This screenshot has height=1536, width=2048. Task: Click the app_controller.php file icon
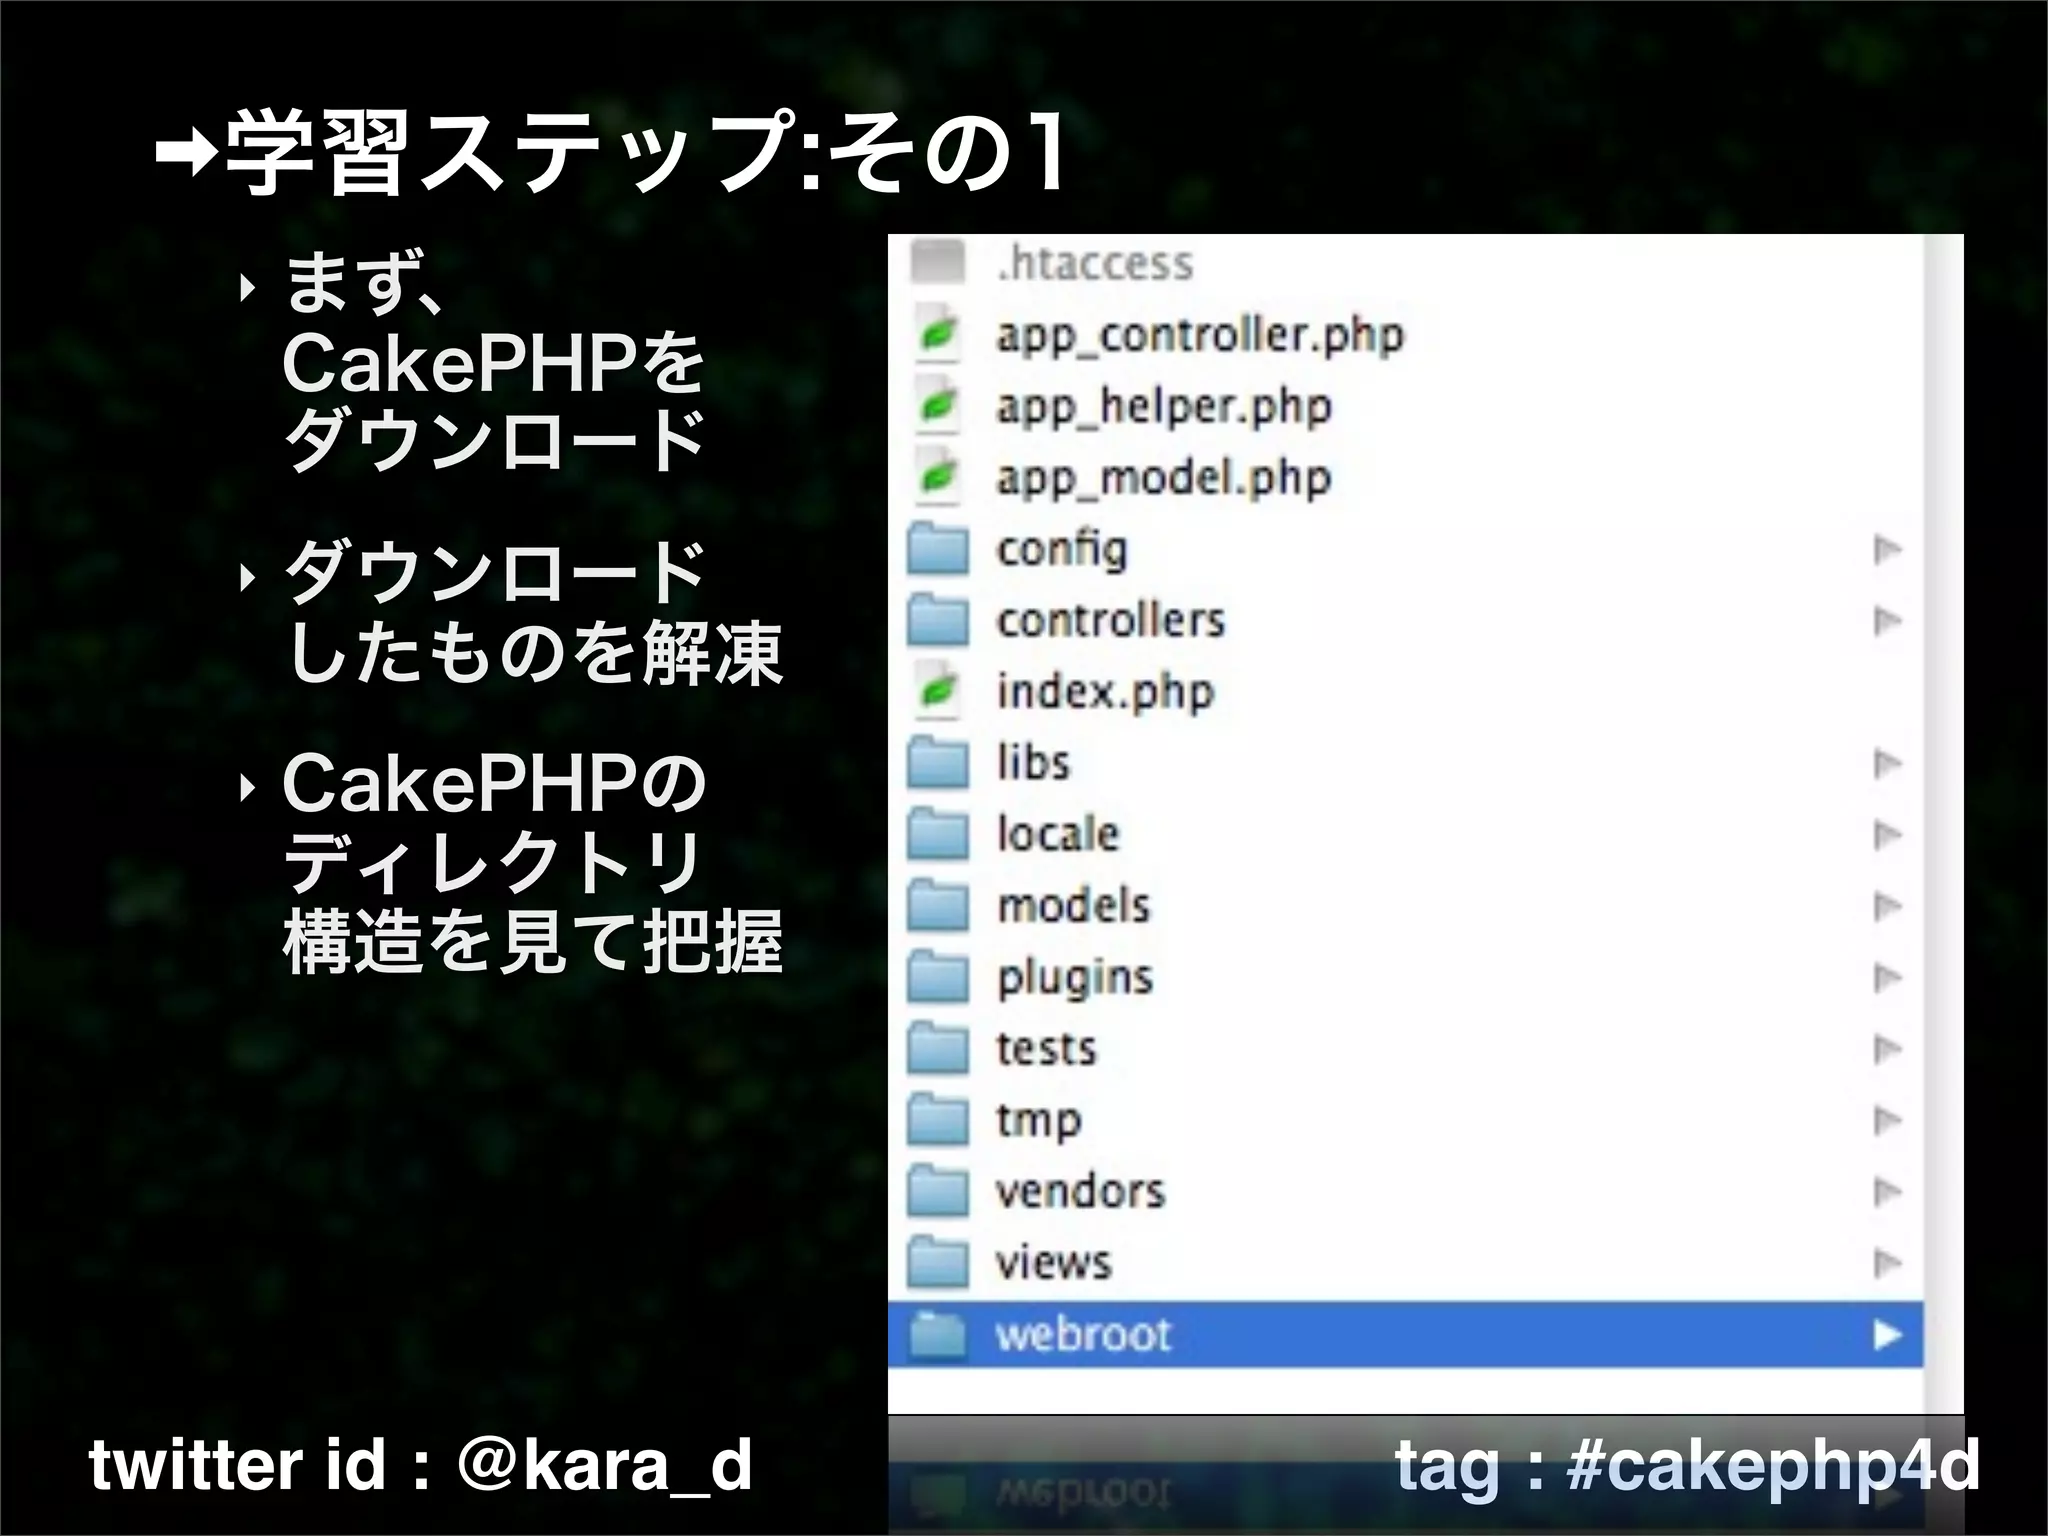[x=938, y=335]
